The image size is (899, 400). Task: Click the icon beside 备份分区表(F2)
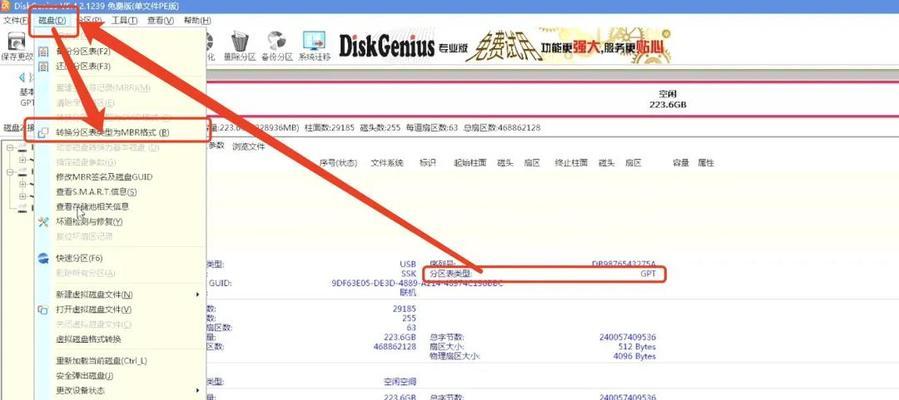43,52
